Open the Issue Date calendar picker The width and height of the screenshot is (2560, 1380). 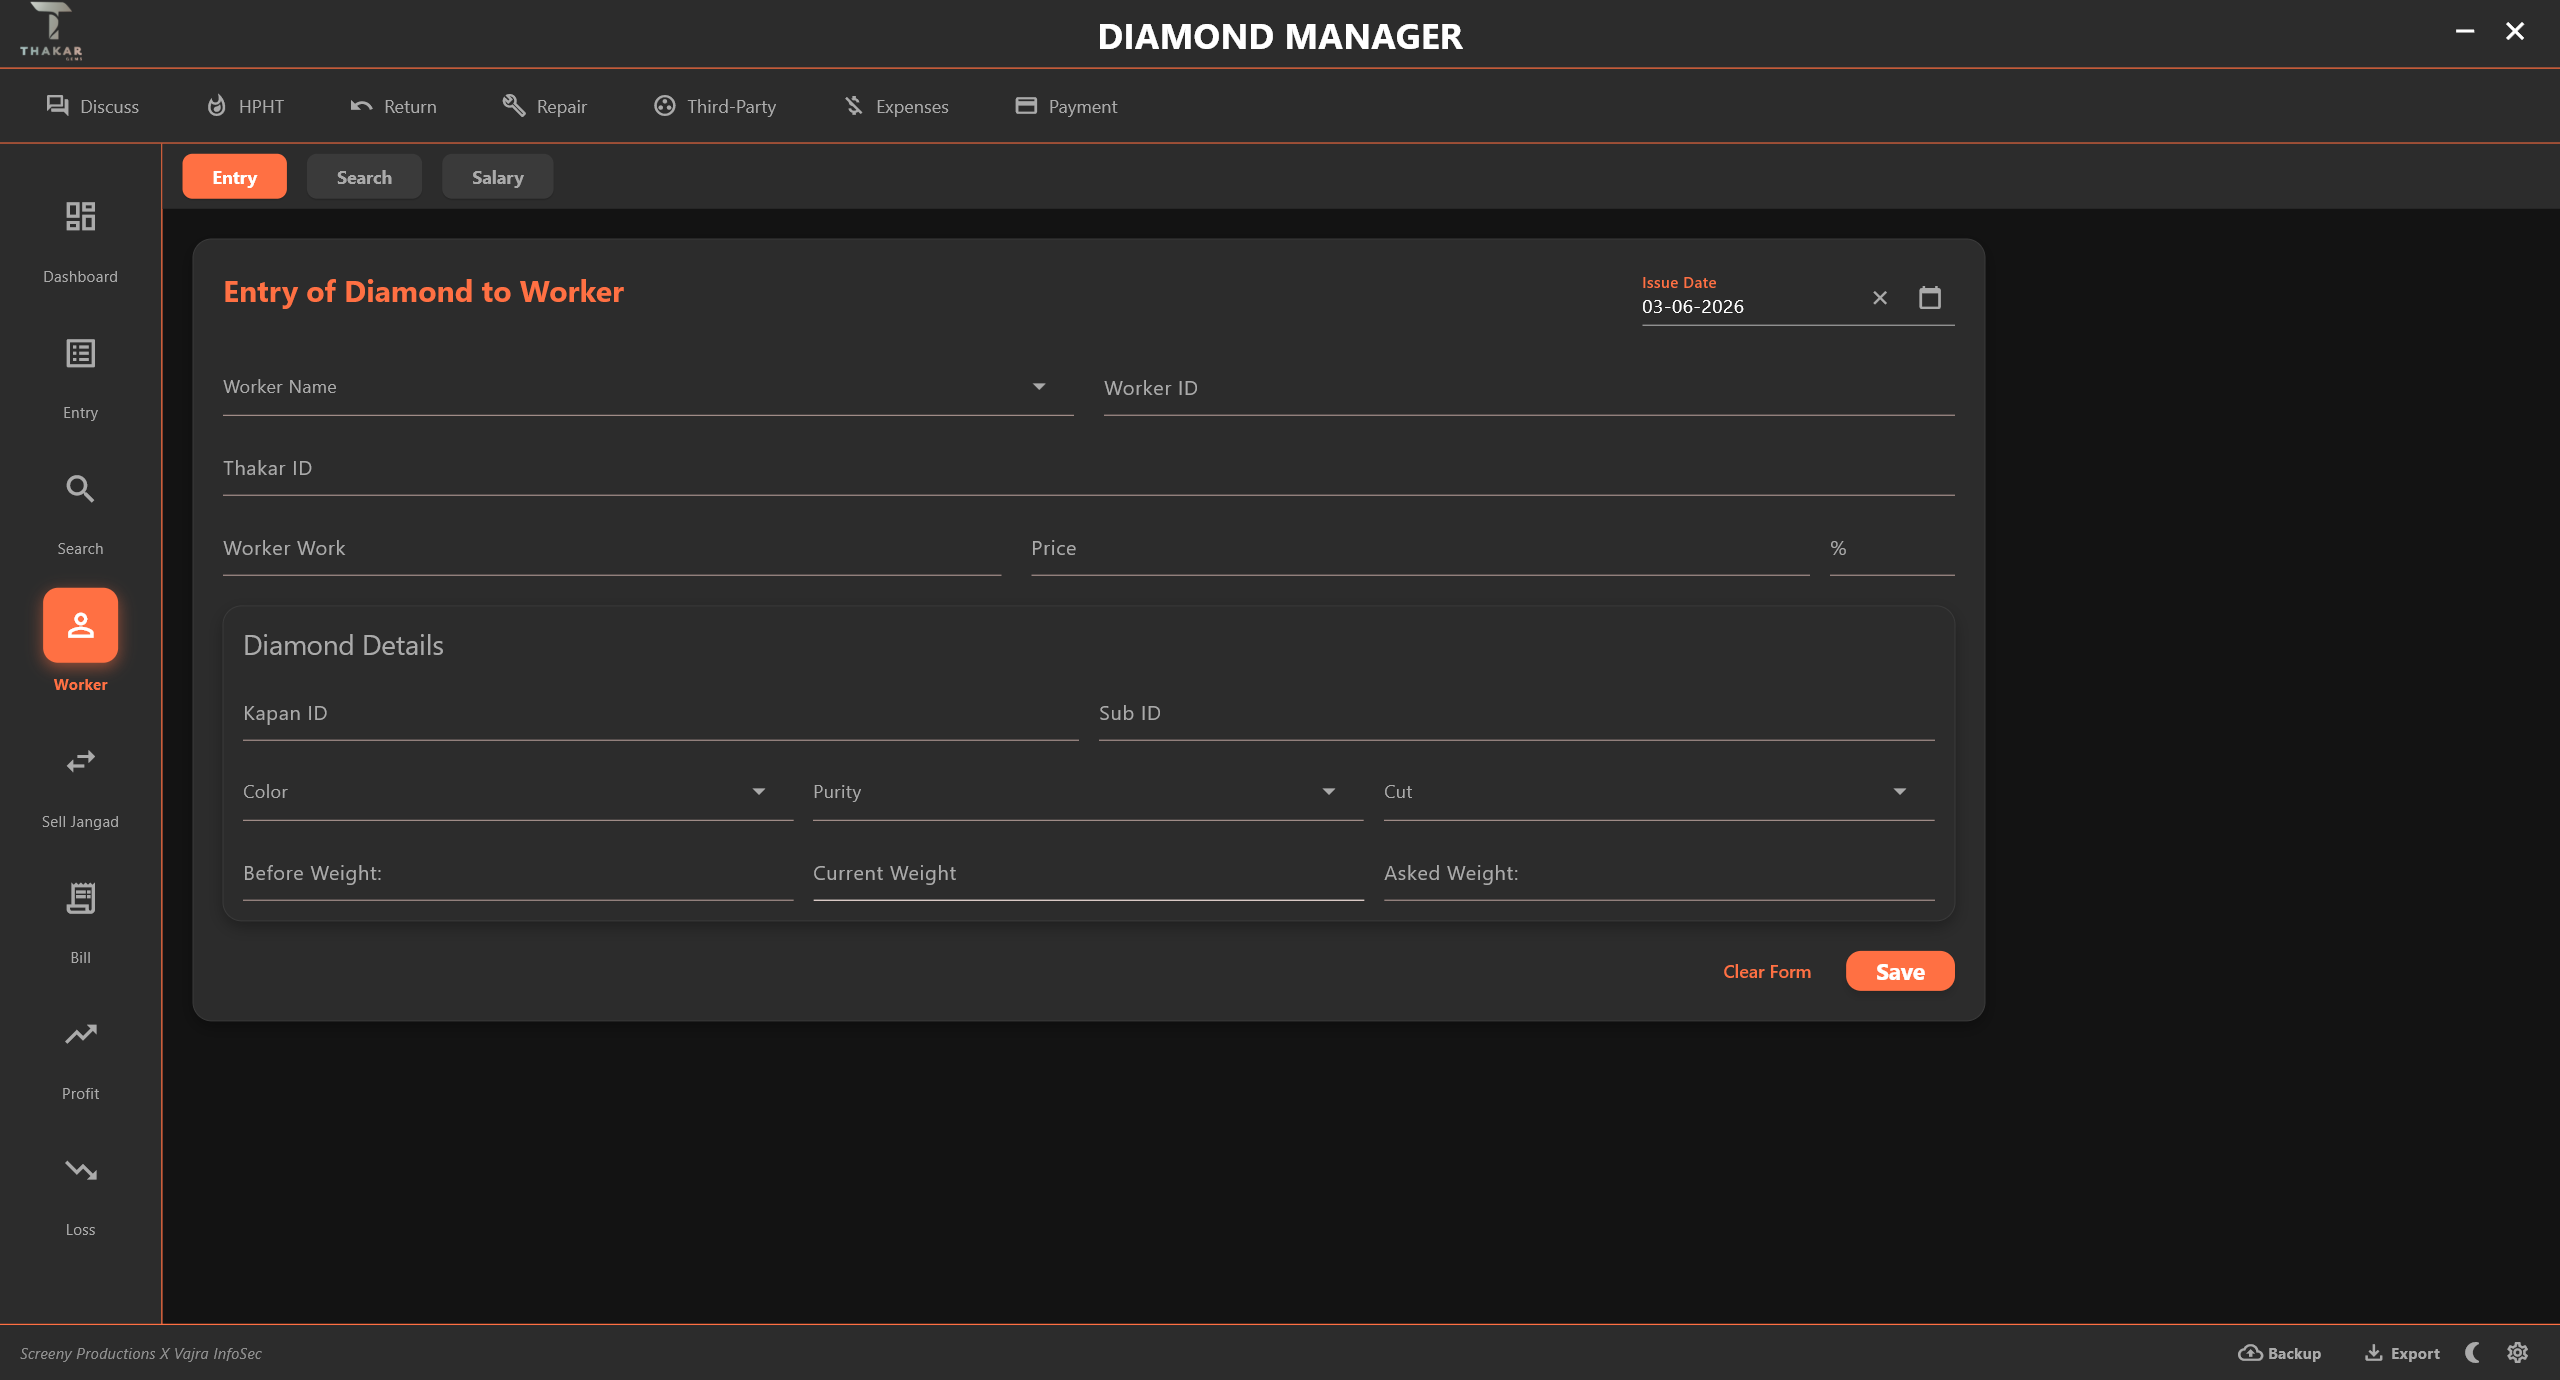tap(1930, 298)
